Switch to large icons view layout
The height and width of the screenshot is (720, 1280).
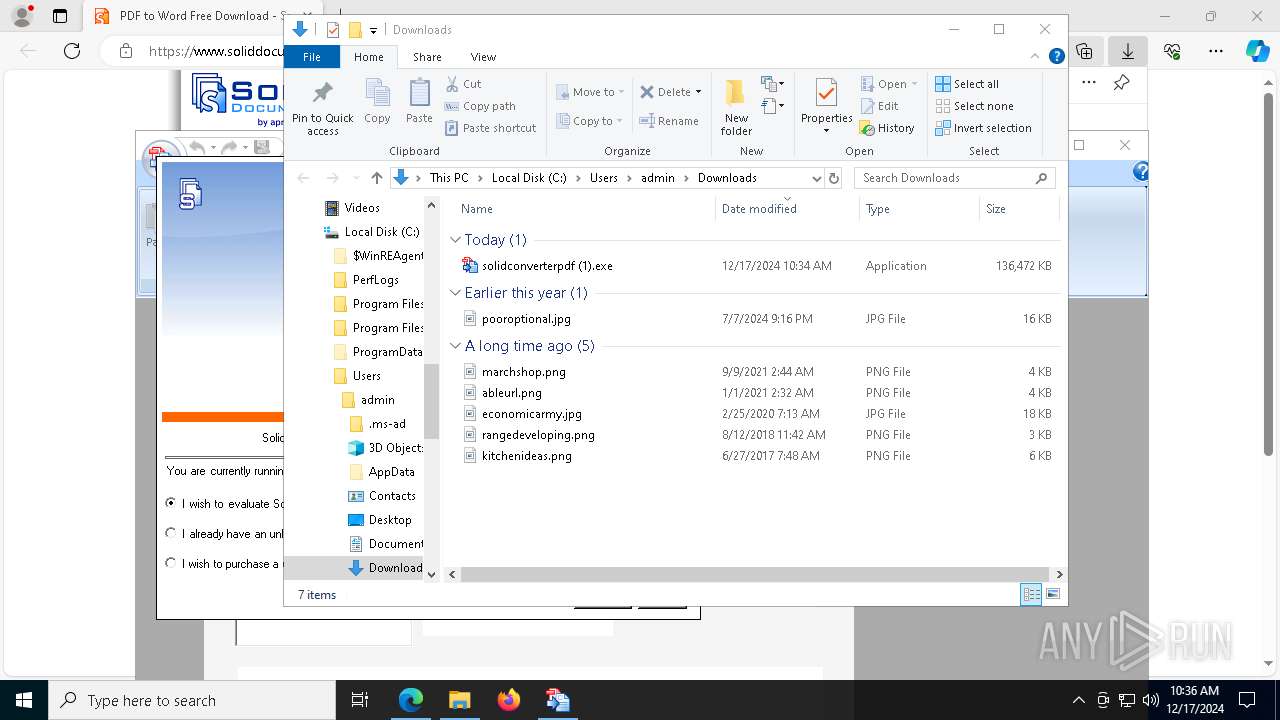point(1053,594)
